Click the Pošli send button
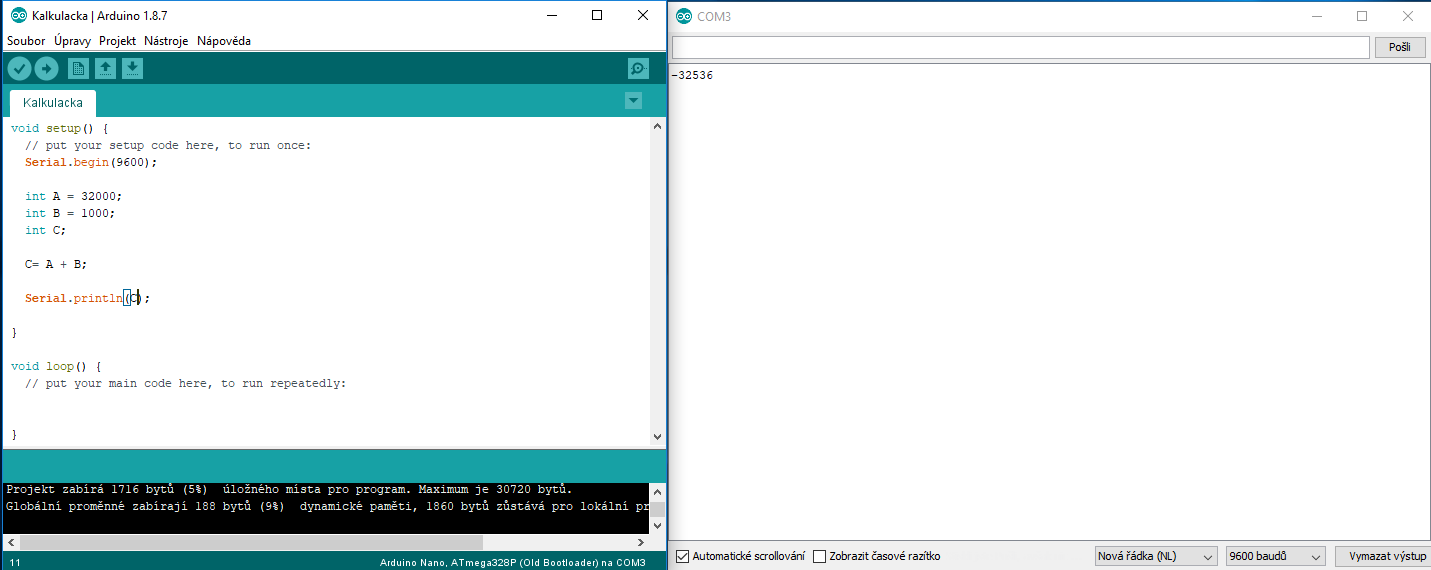Screen dimensions: 1431x570 [x=1400, y=47]
